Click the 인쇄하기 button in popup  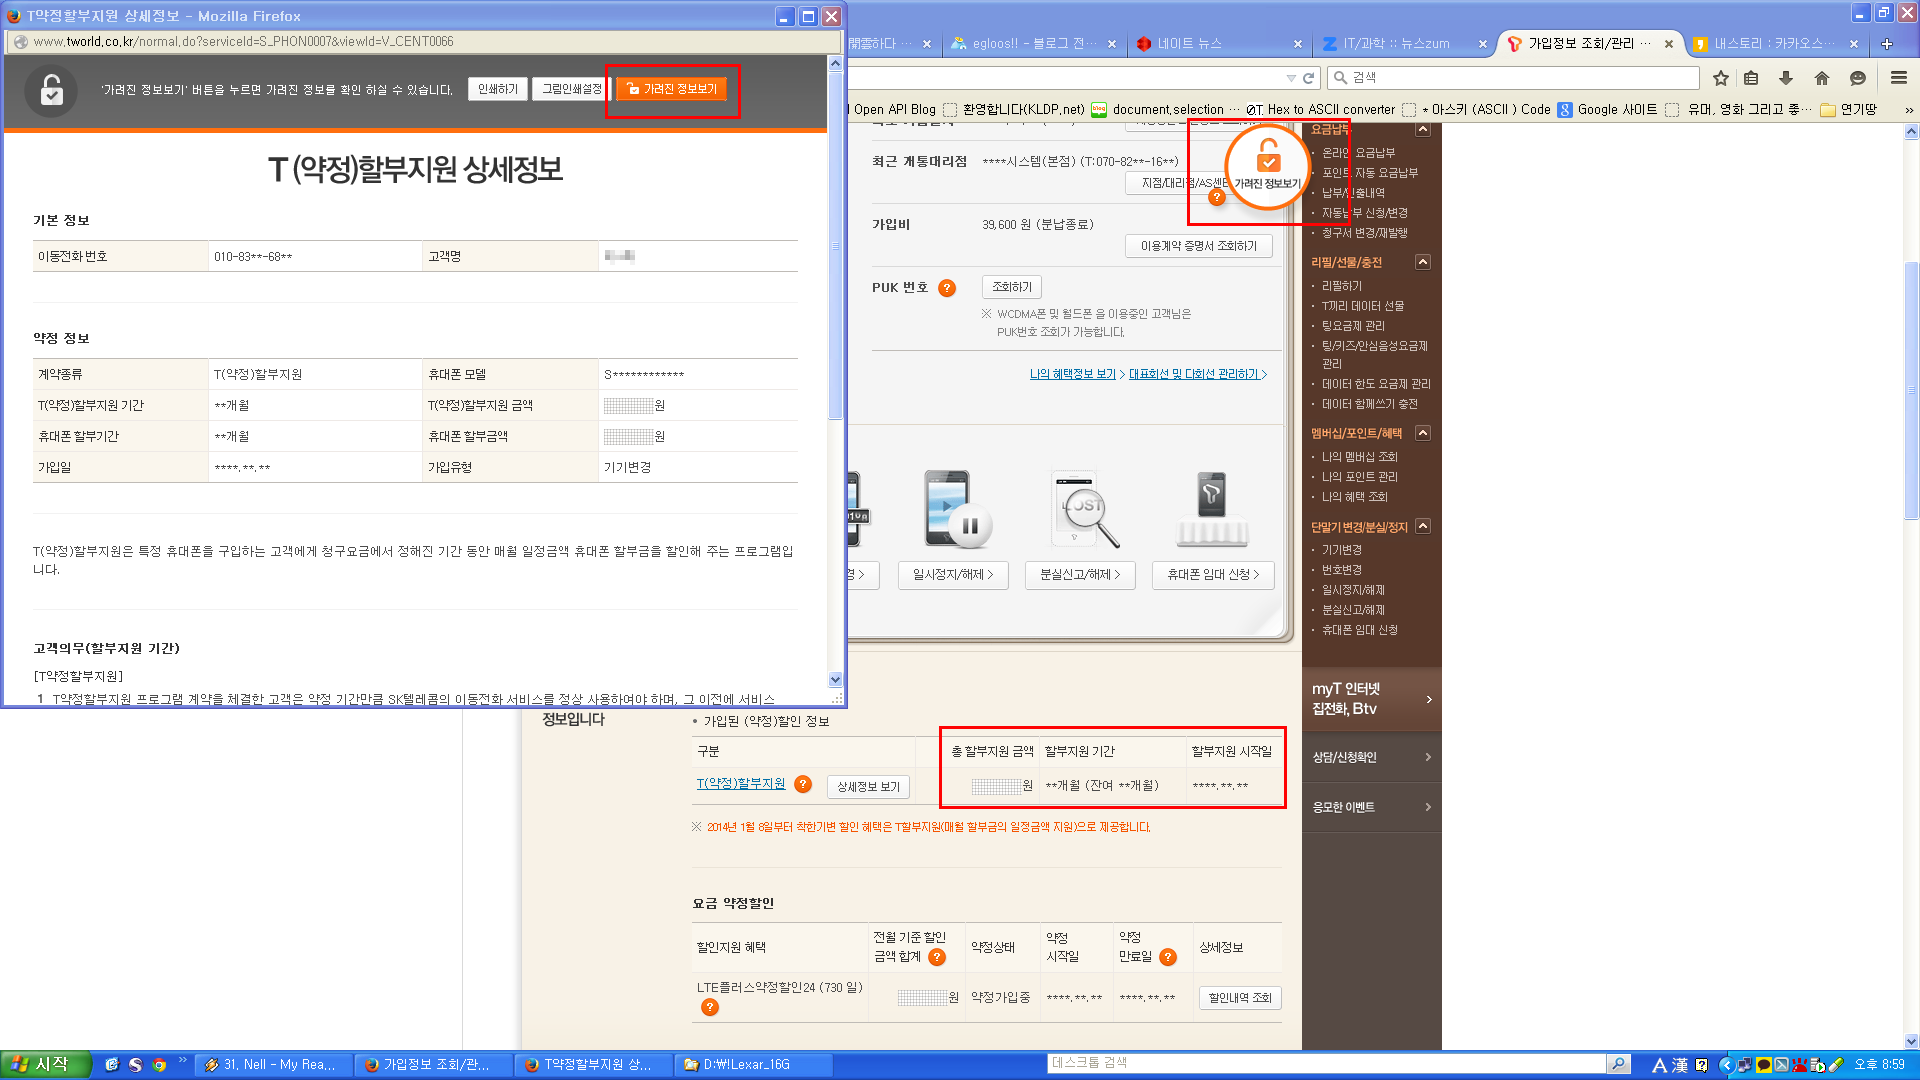click(x=497, y=89)
